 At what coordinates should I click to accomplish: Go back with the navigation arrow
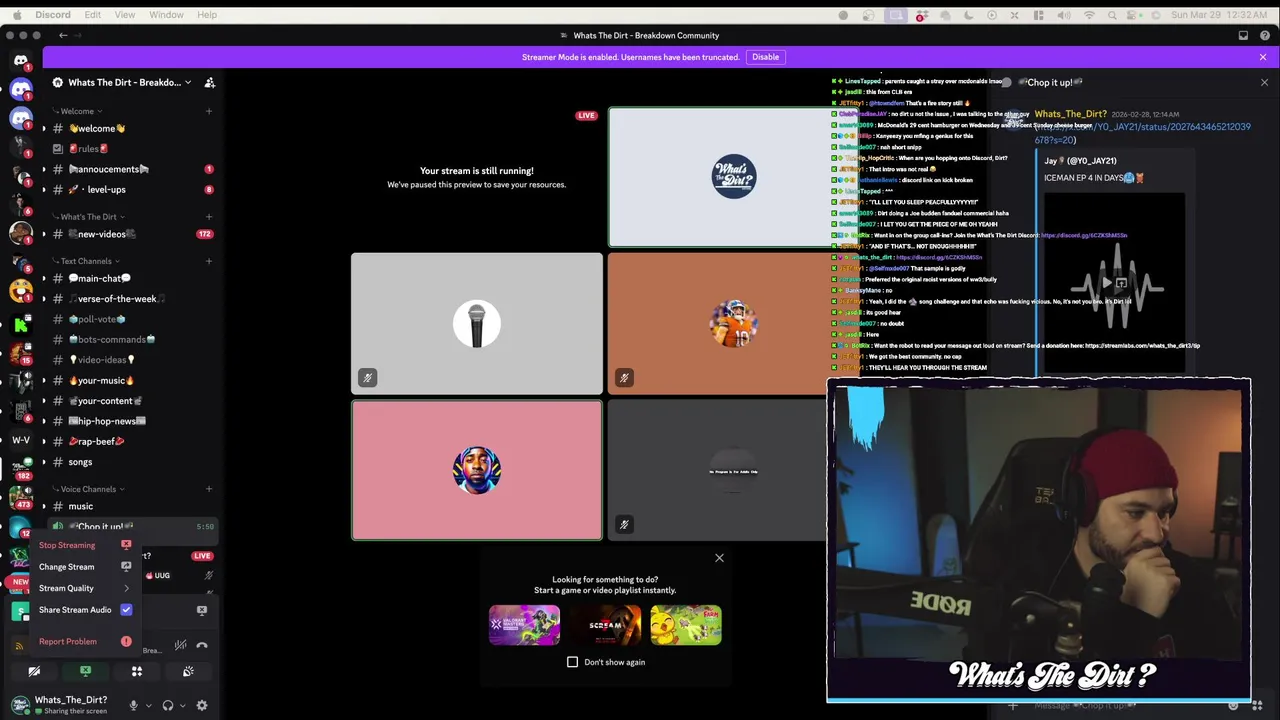63,35
